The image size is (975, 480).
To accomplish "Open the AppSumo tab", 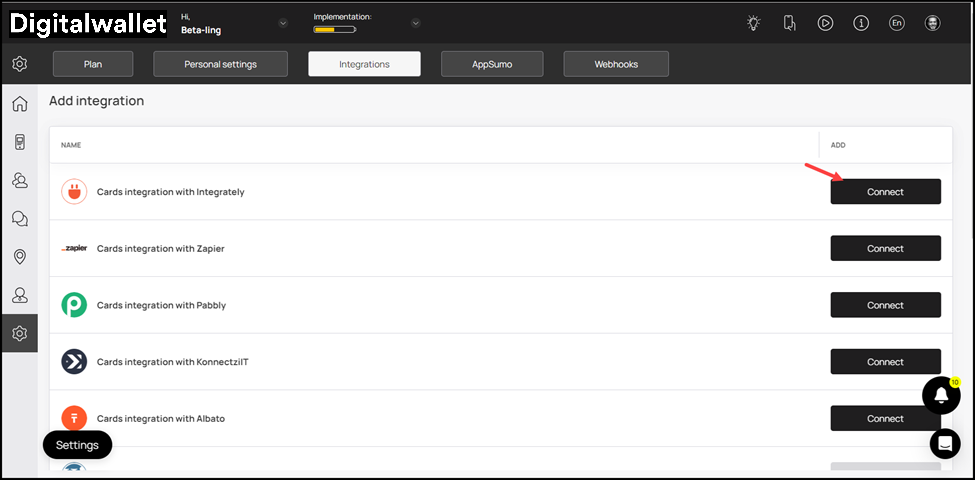I will pos(492,64).
